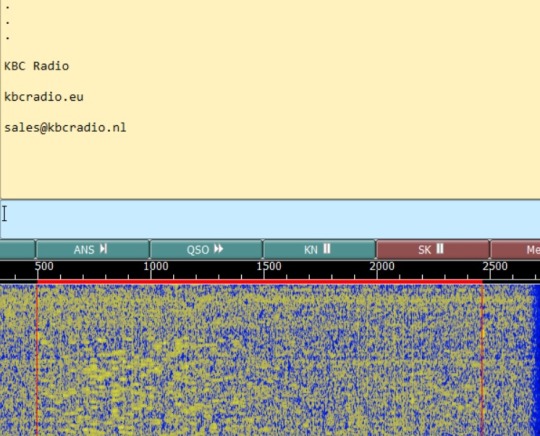Screen dimensions: 540x436
Task: Click the KN macro button
Action: point(319,249)
